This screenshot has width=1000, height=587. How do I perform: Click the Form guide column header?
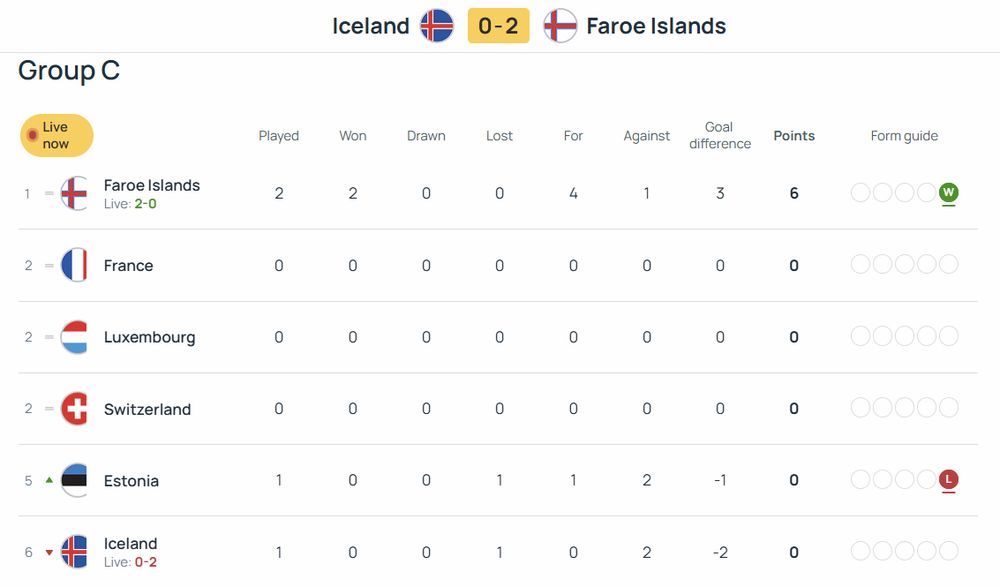click(x=904, y=136)
